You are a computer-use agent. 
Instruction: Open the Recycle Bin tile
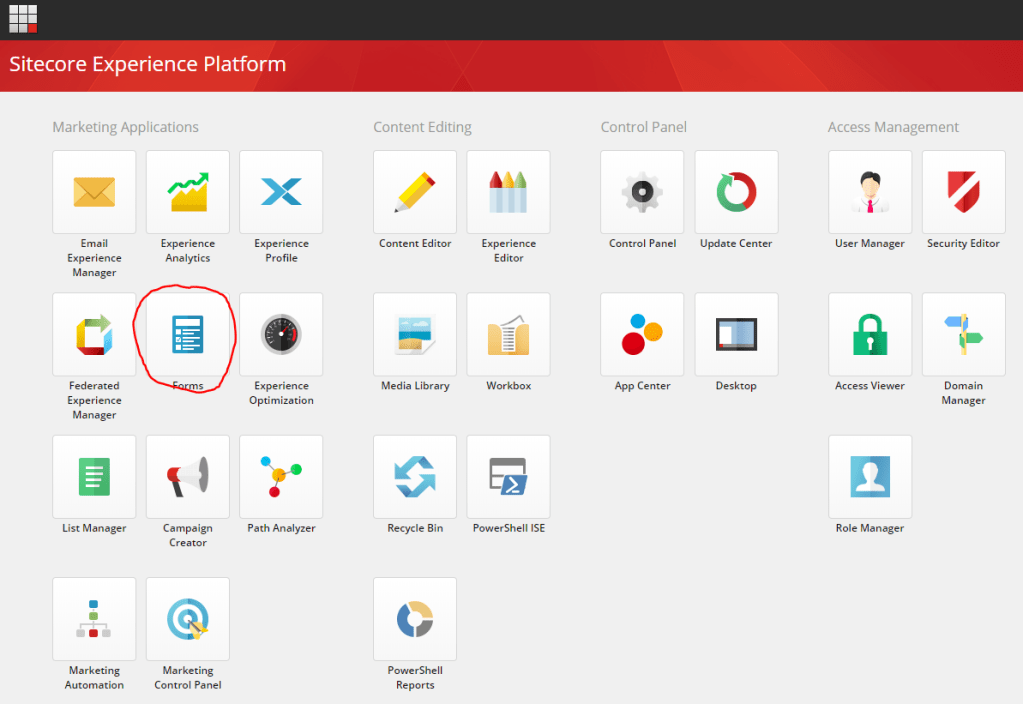[x=415, y=477]
